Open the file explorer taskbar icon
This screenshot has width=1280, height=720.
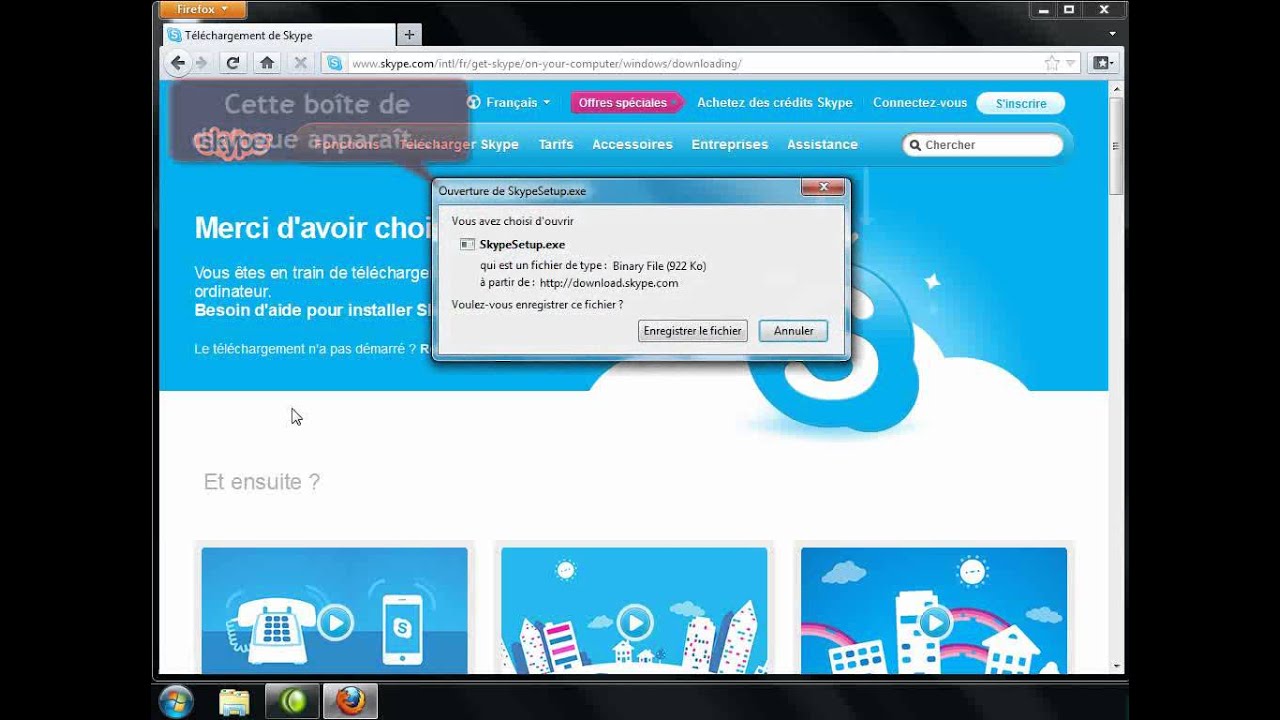234,702
